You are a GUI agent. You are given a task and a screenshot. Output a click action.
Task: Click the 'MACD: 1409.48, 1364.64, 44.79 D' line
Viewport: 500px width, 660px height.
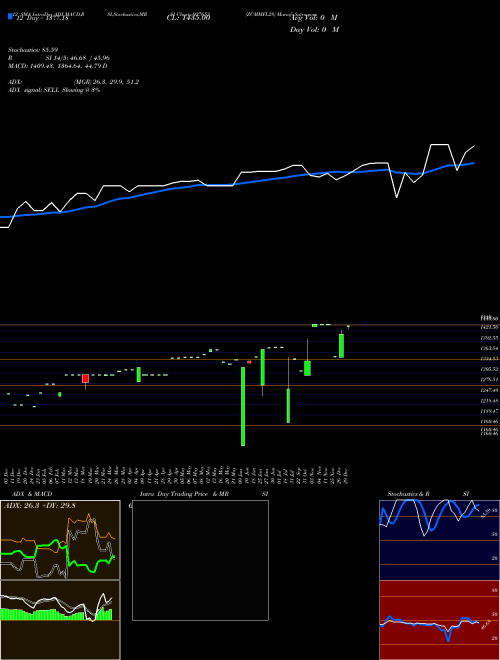[x=58, y=66]
